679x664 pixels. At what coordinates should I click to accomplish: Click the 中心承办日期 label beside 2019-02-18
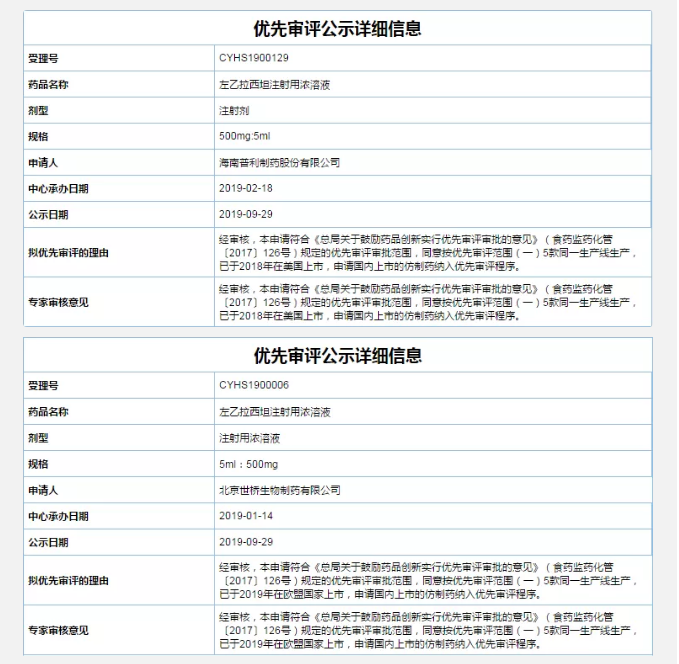[x=58, y=188]
